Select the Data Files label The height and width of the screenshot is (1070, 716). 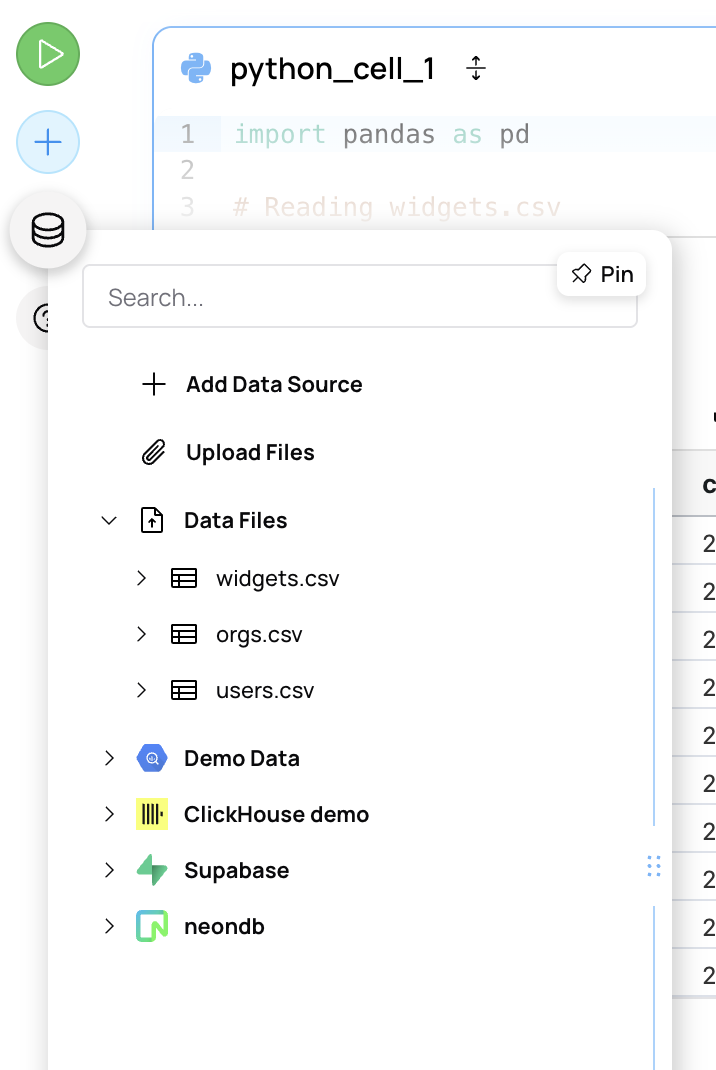tap(235, 521)
